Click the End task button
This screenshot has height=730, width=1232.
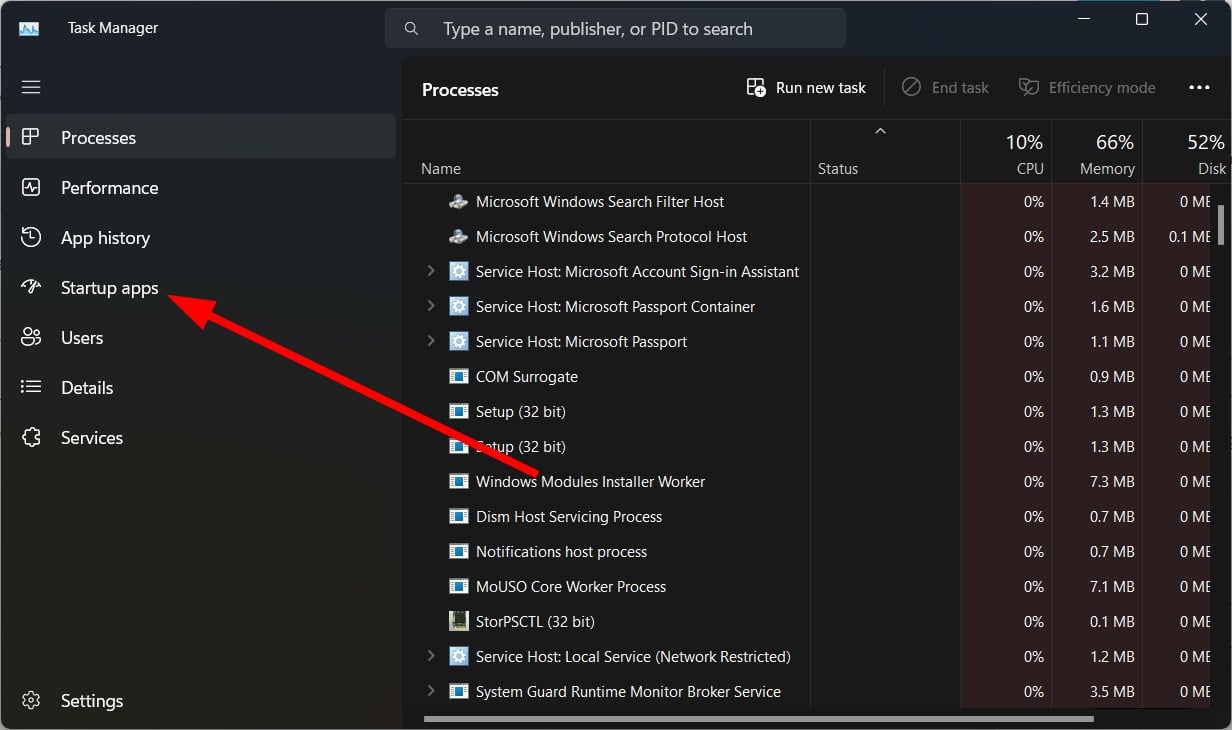coord(945,88)
